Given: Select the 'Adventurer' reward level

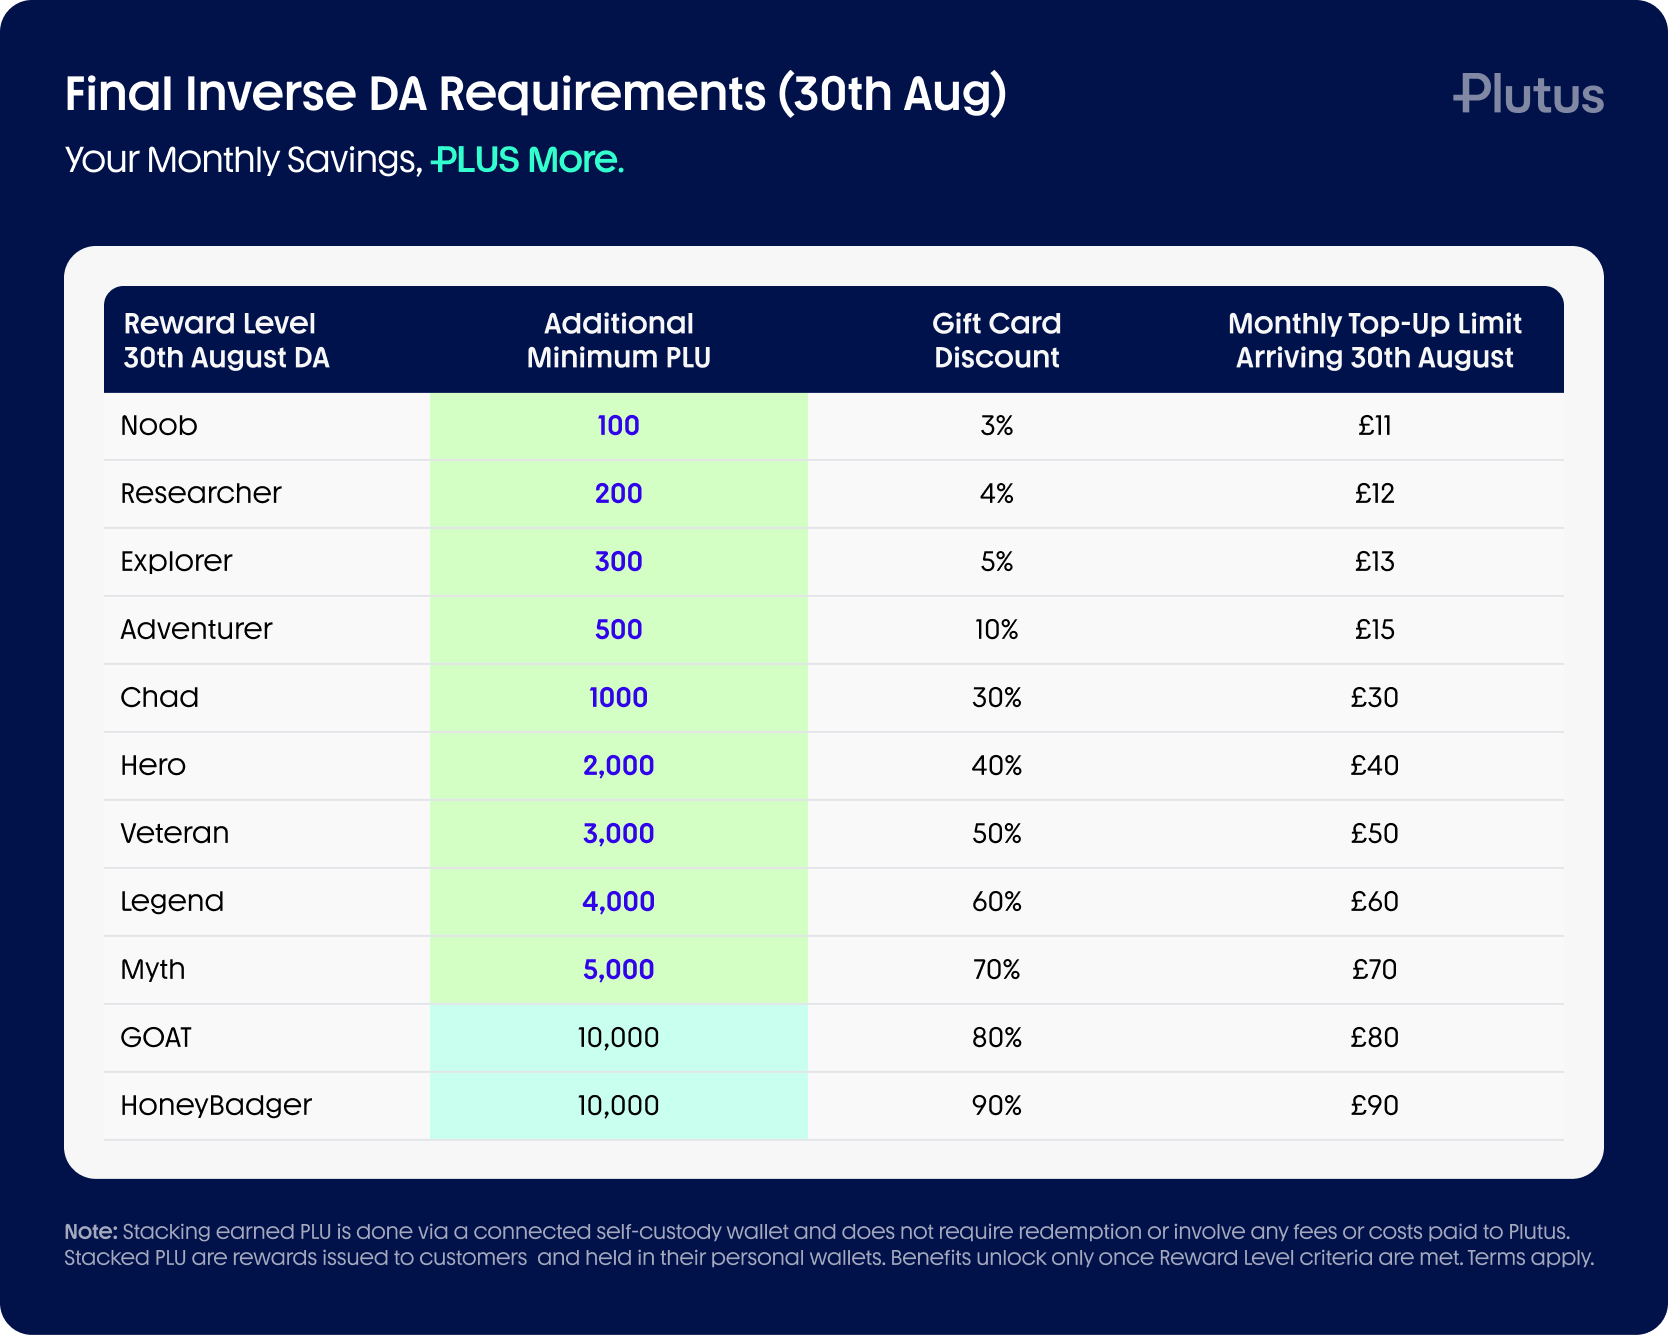Looking at the screenshot, I should 196,630.
